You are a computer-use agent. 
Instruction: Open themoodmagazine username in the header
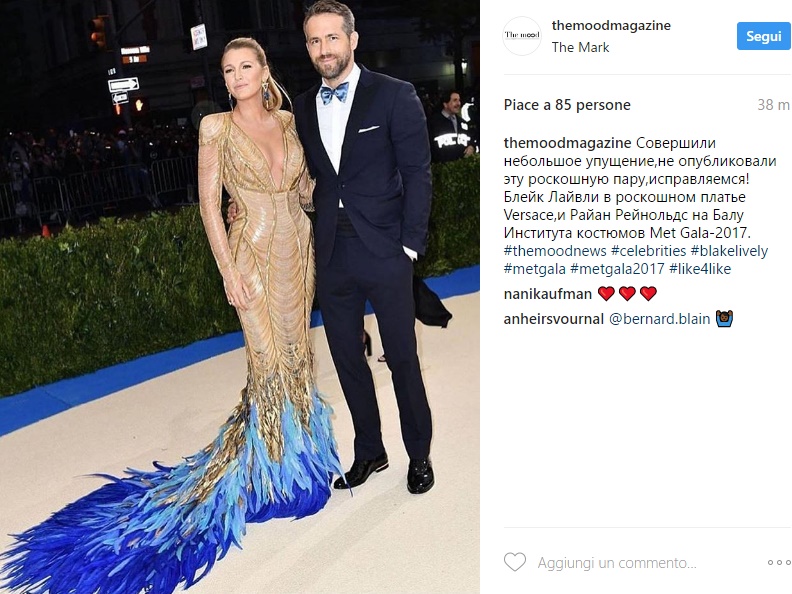(611, 25)
